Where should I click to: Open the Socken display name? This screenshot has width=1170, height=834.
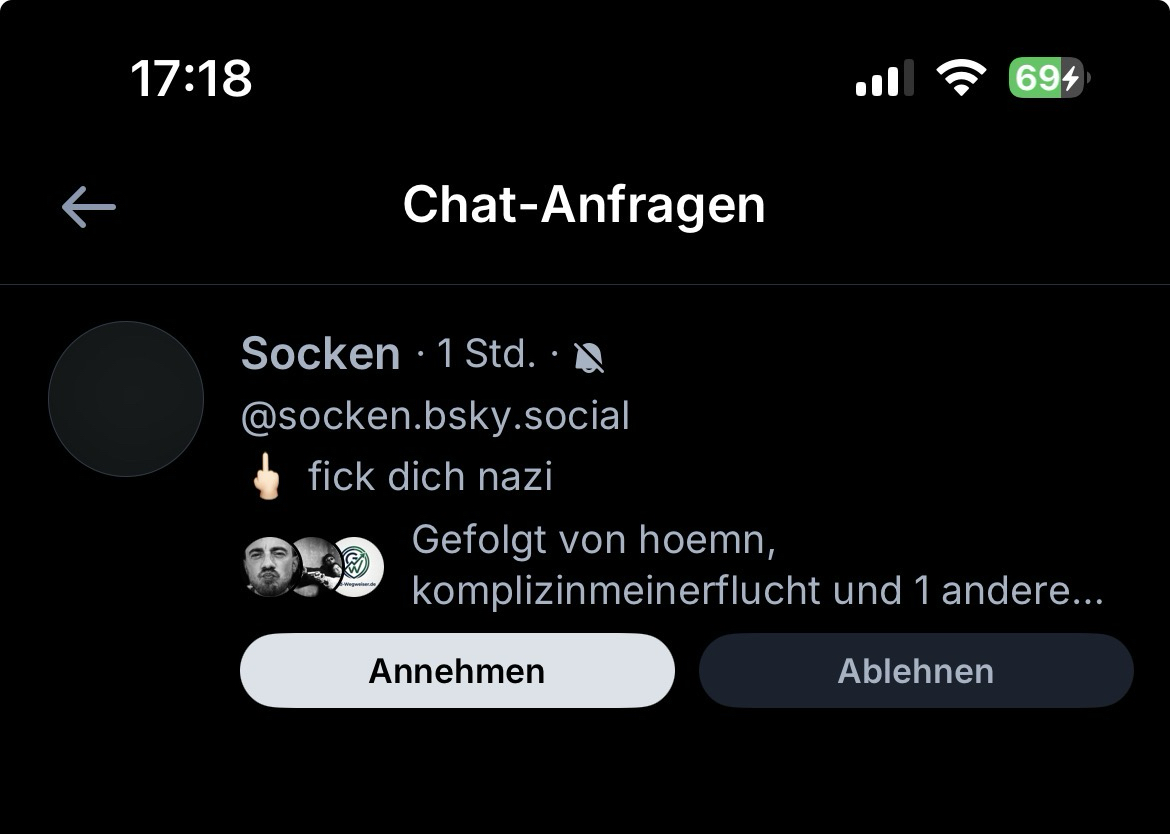(320, 354)
